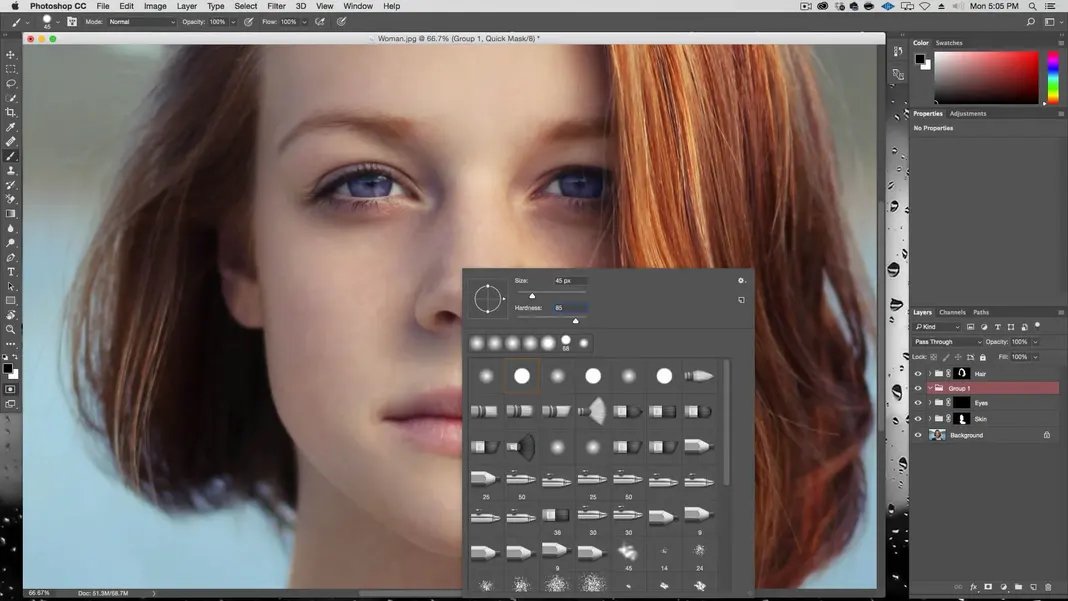Select the Healing Brush tool
This screenshot has width=1068, height=601.
coord(11,142)
